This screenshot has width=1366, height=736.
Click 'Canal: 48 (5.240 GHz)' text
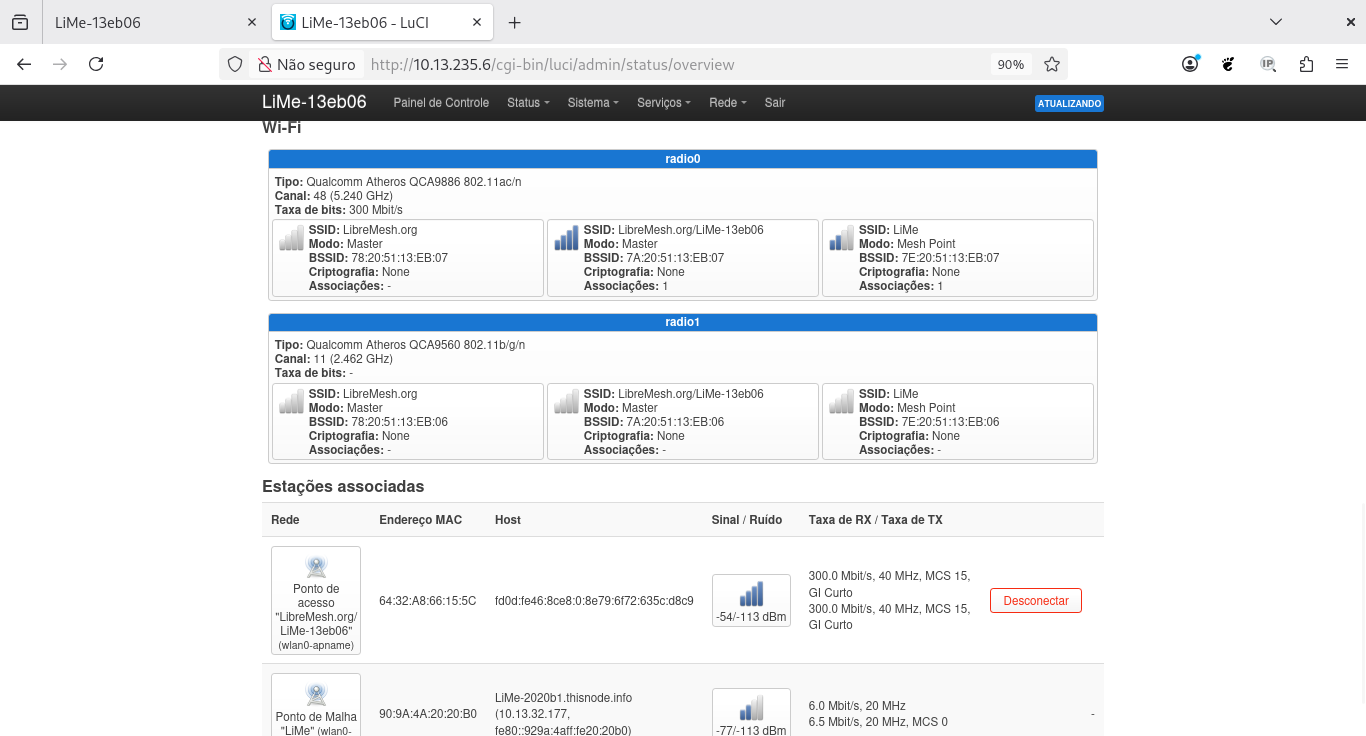[x=334, y=196]
